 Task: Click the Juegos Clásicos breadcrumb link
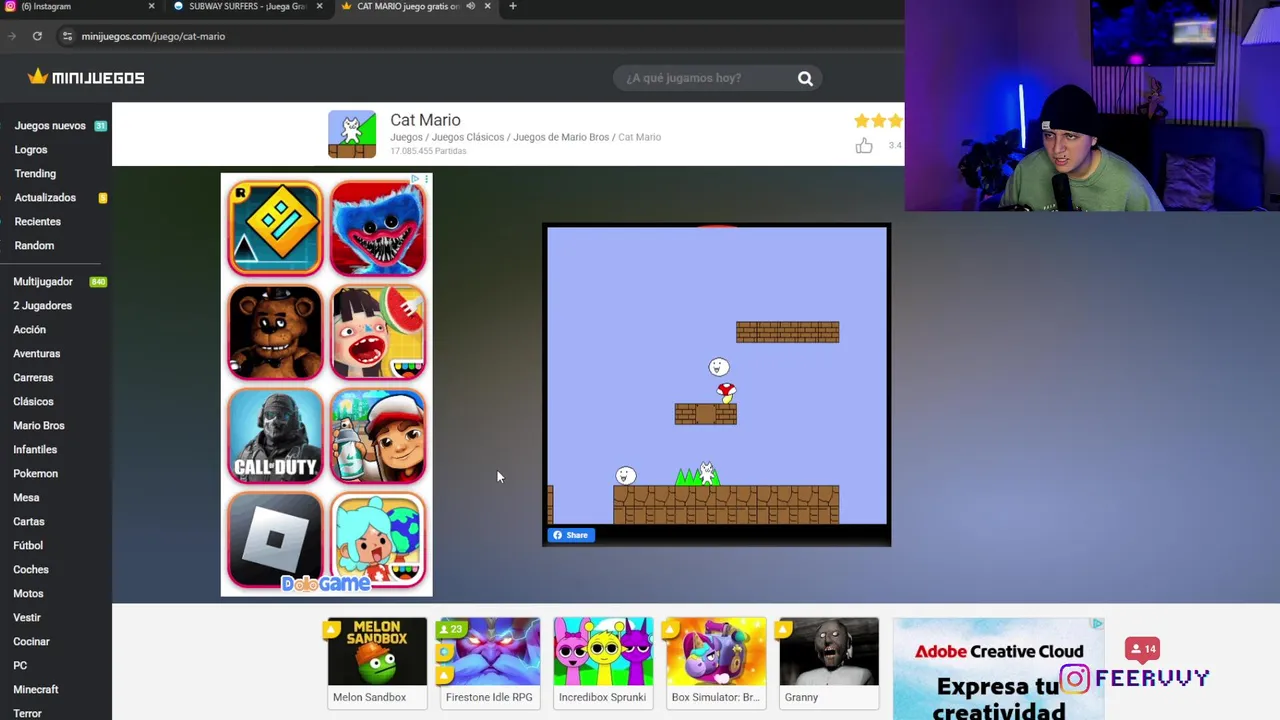pyautogui.click(x=468, y=137)
